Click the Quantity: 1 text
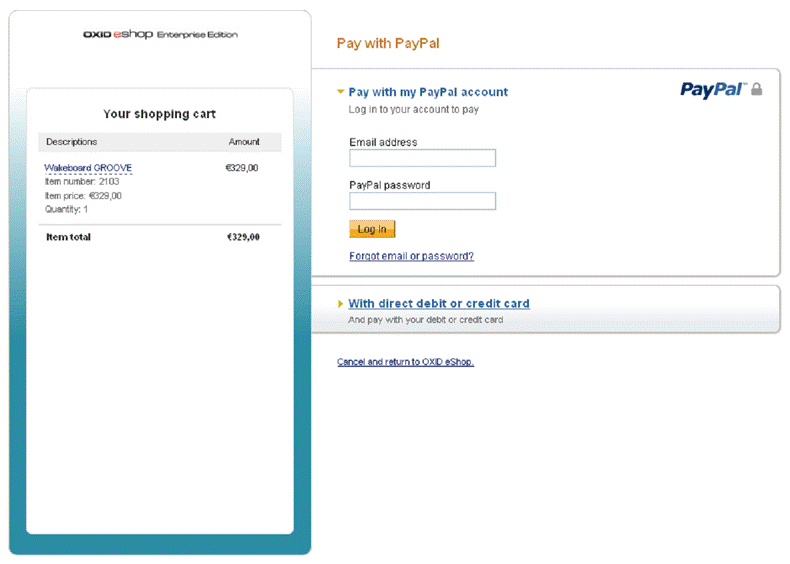The height and width of the screenshot is (564, 790). point(67,209)
